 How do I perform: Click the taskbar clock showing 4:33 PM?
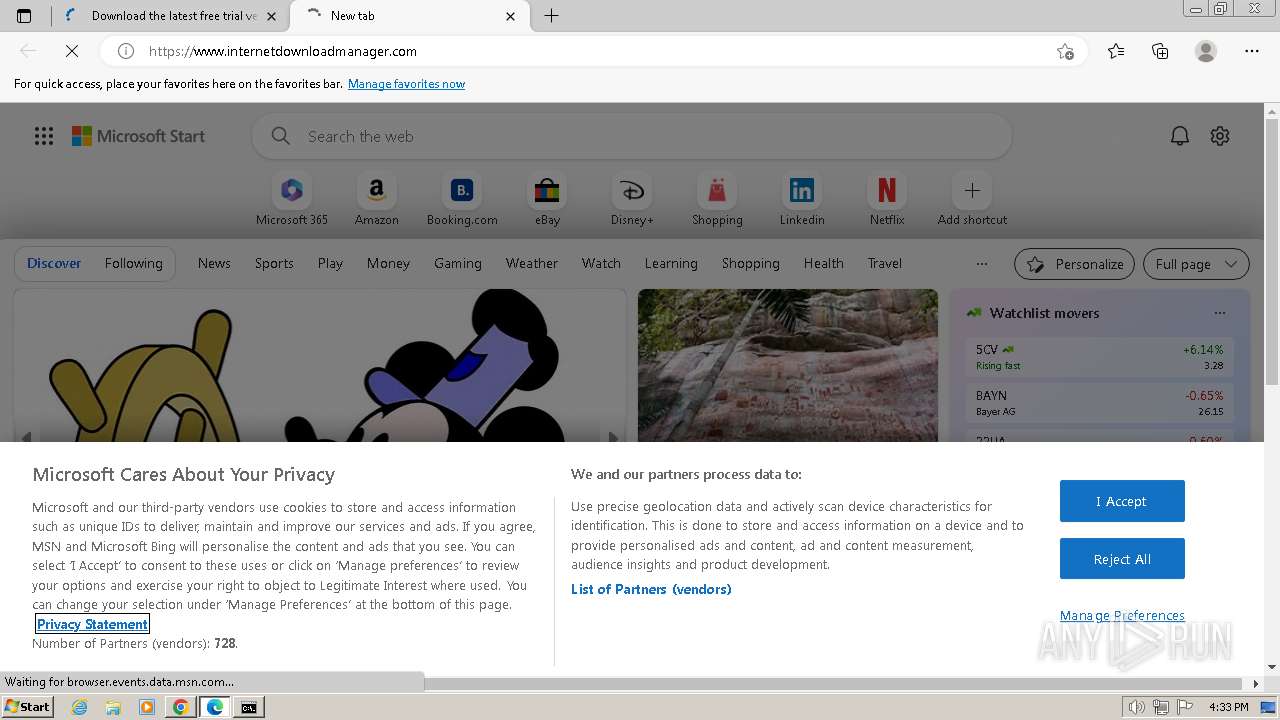(x=1228, y=707)
